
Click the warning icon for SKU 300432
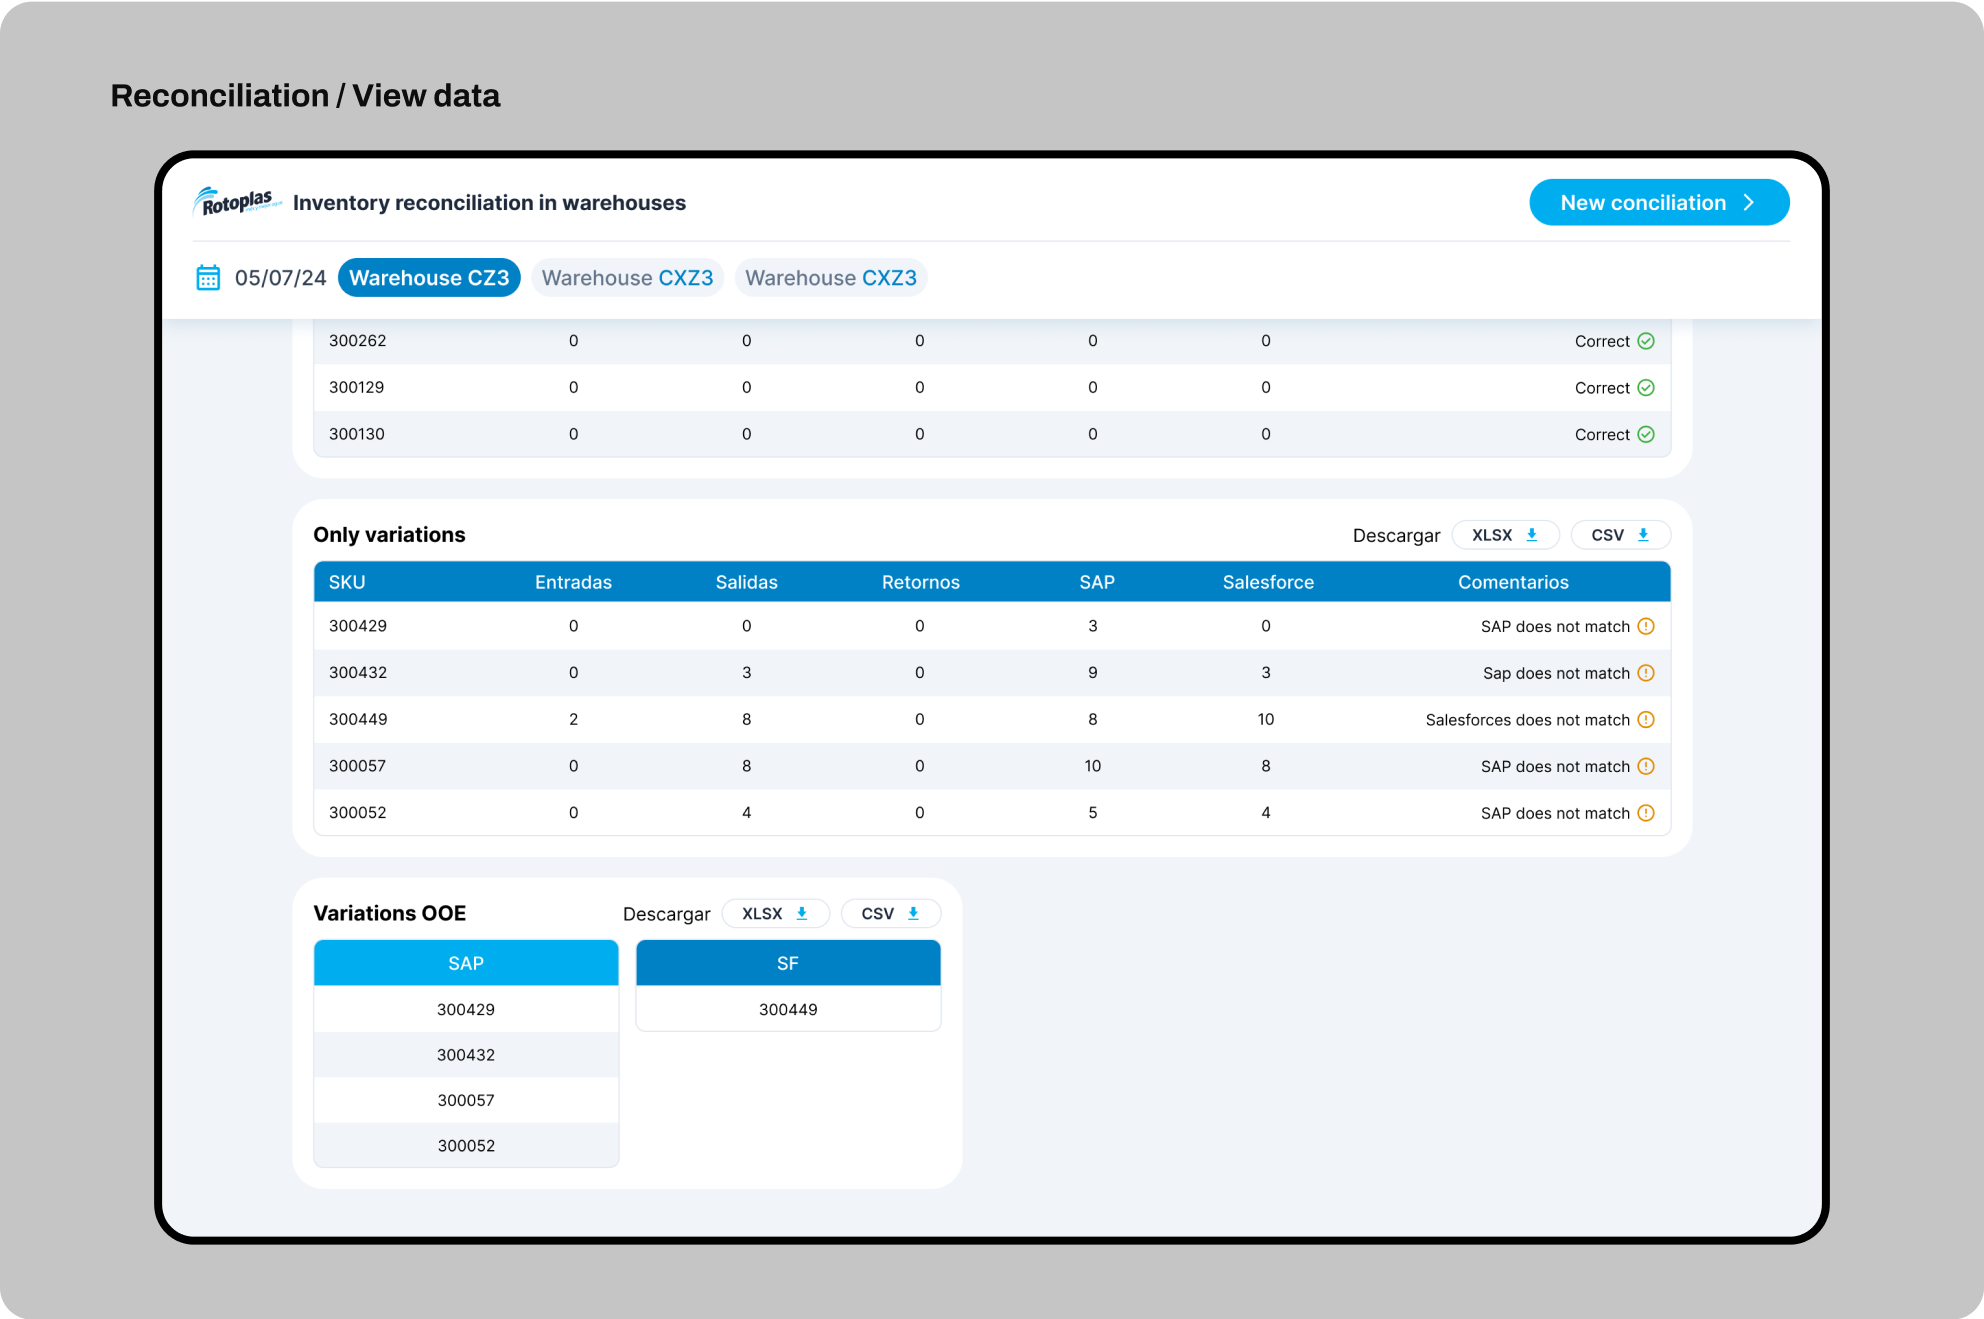pos(1646,673)
